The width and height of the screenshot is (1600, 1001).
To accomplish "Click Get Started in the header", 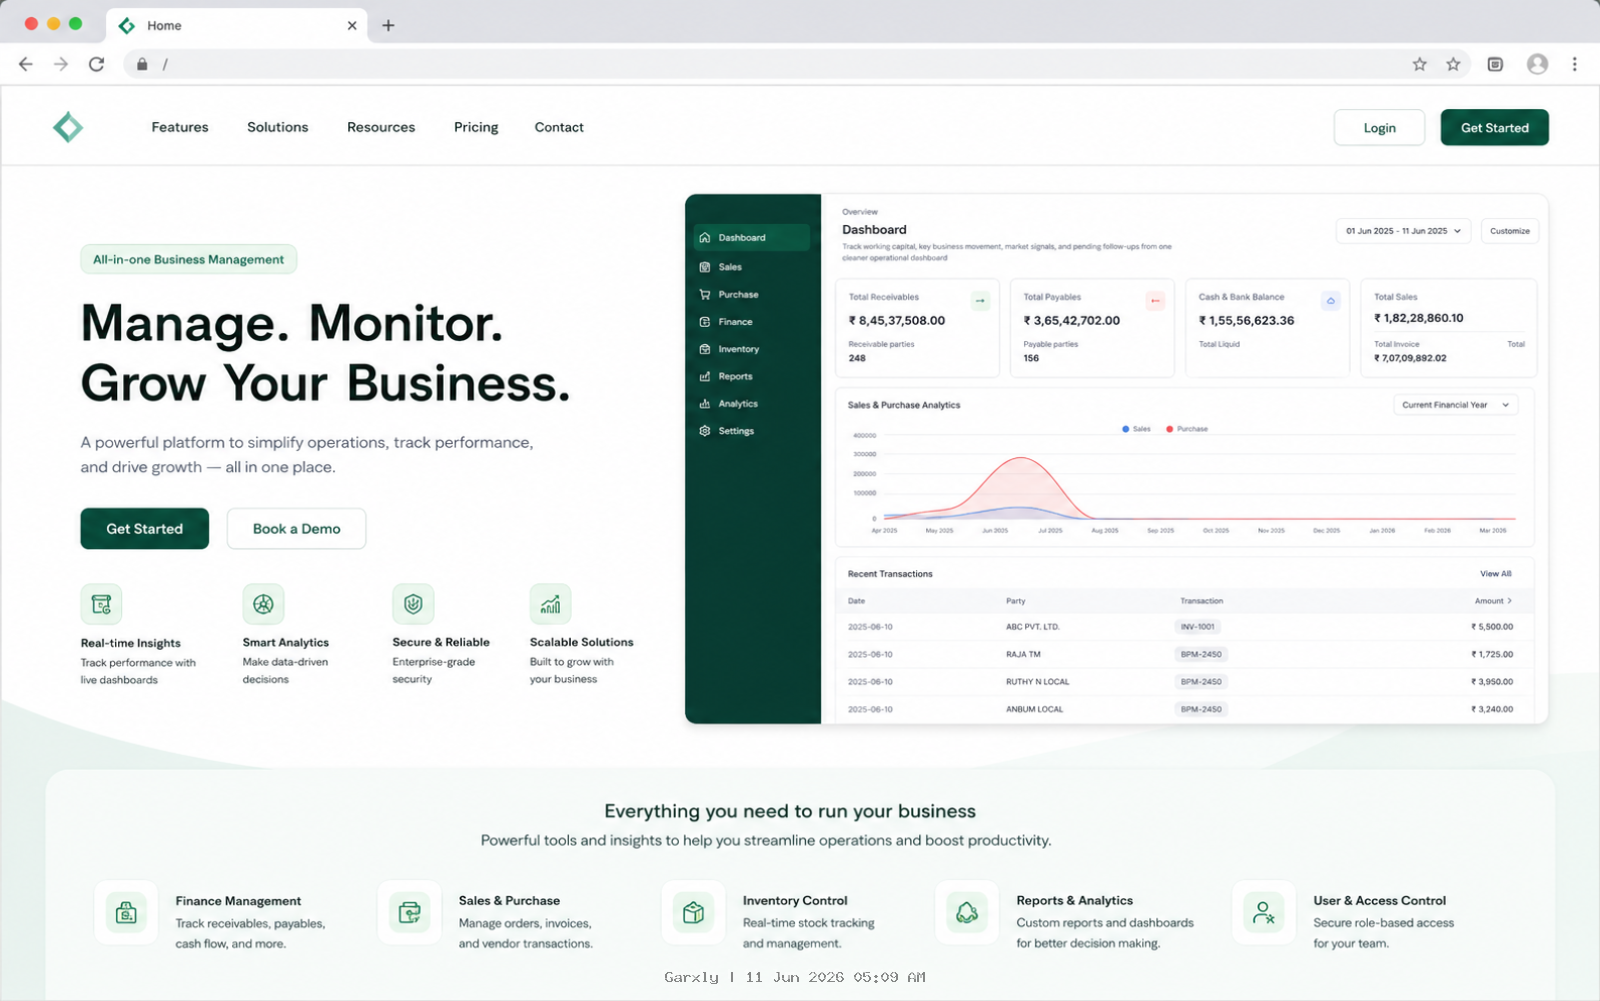I will click(x=1494, y=128).
